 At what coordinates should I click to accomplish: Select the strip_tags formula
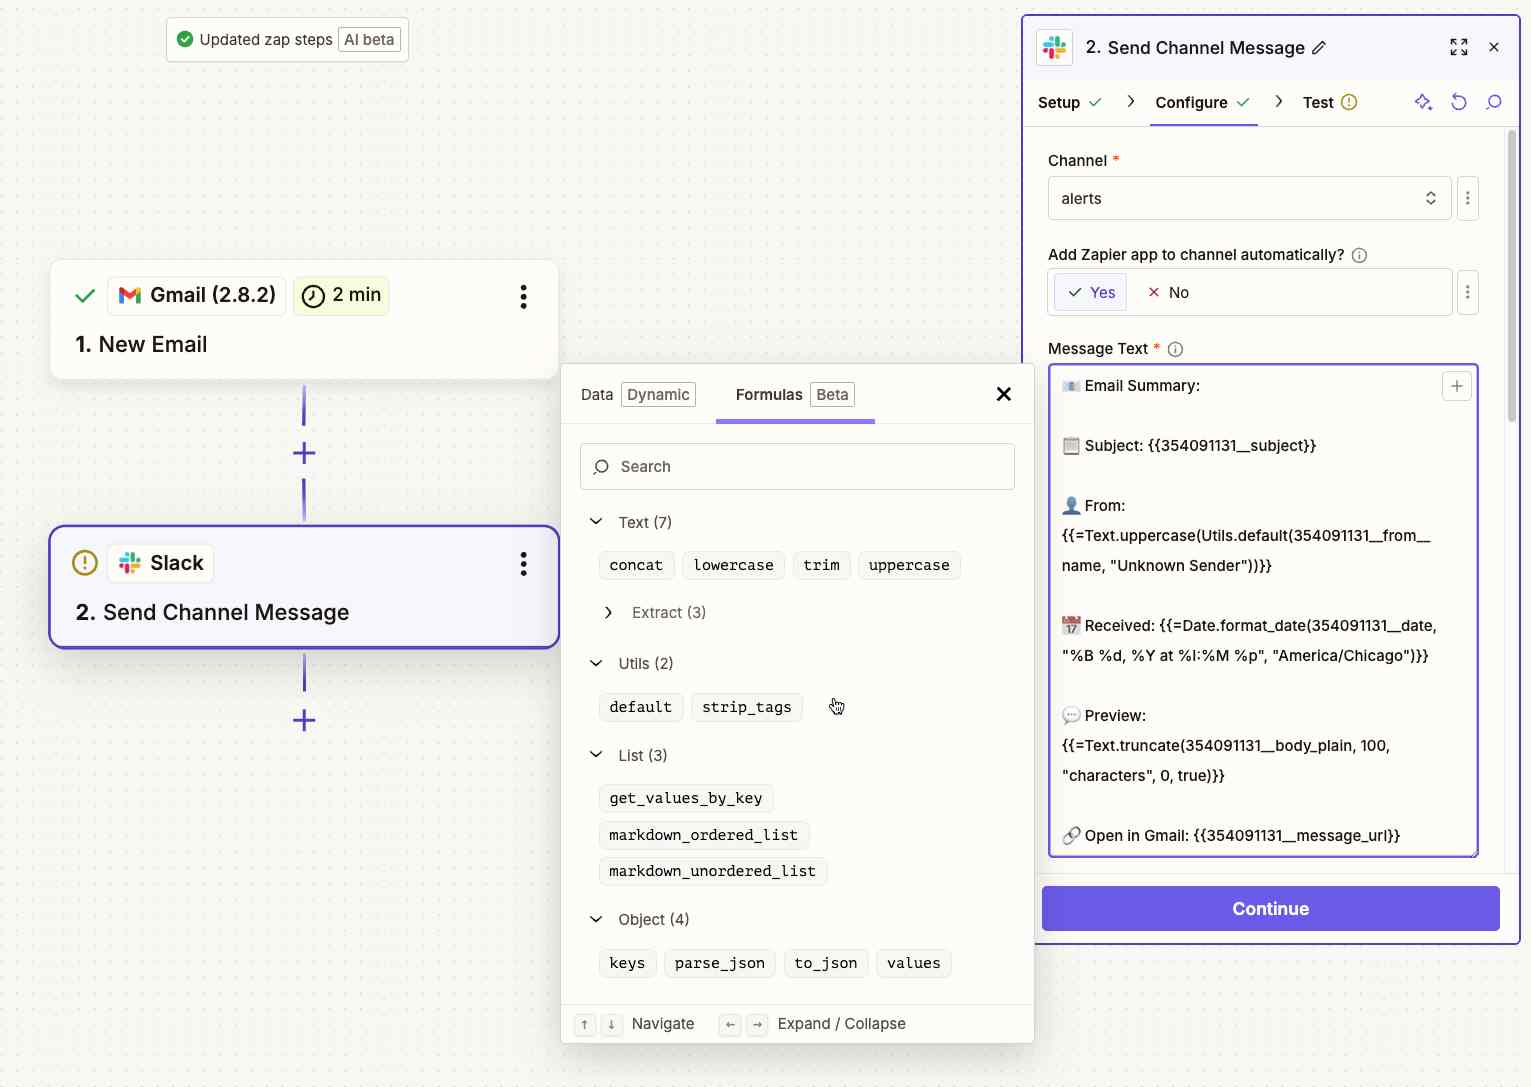tap(746, 707)
